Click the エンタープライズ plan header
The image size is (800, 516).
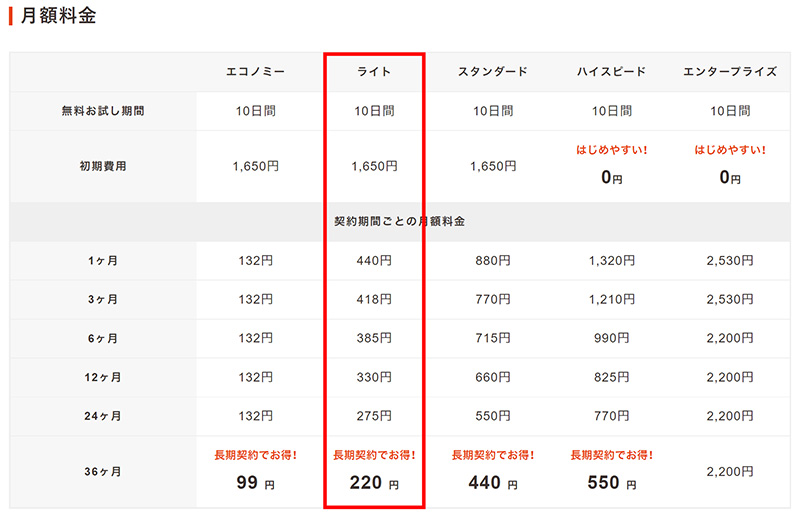tap(730, 72)
